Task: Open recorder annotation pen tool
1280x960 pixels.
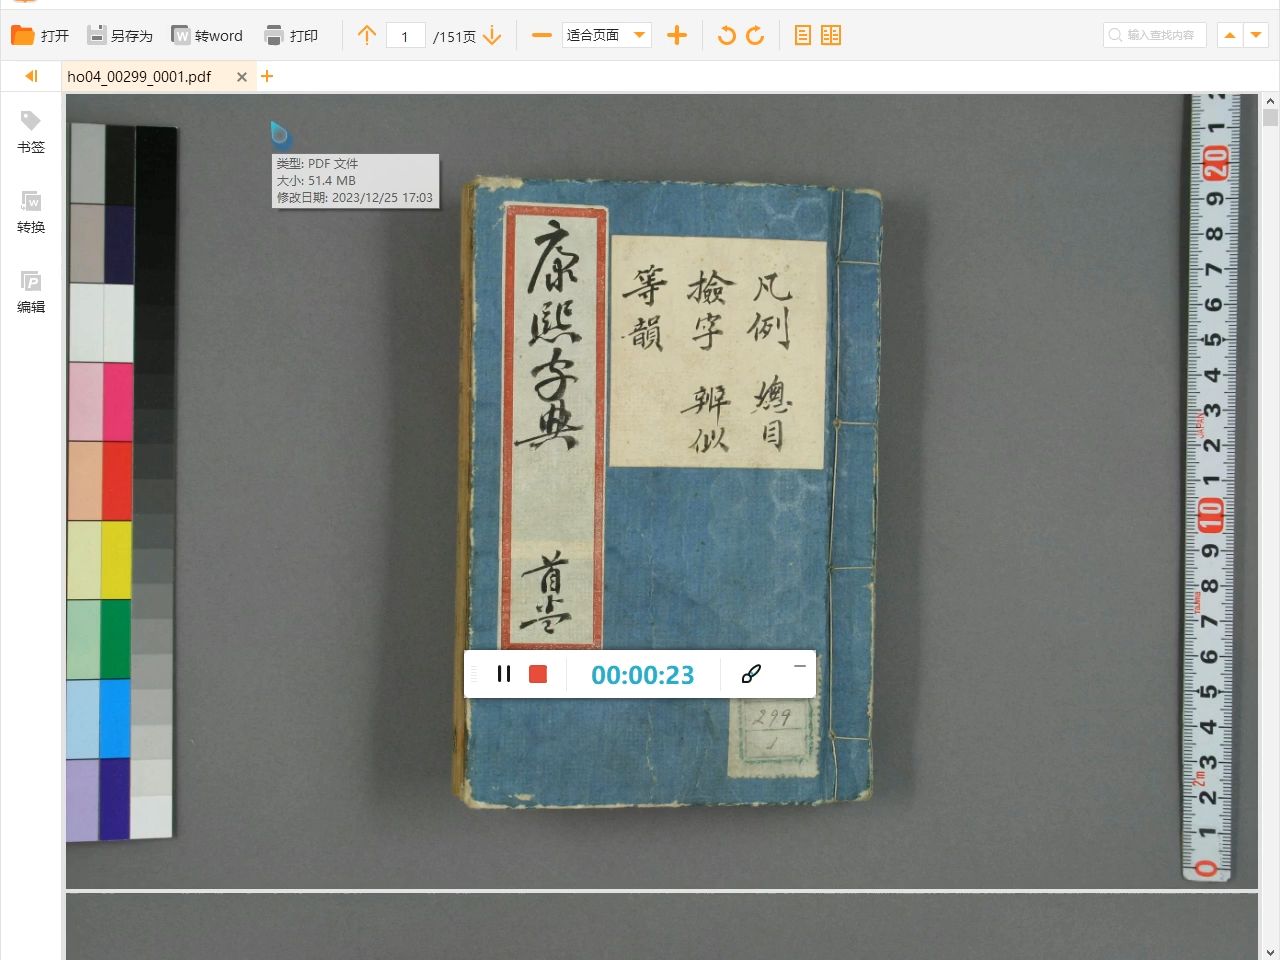Action: (x=751, y=674)
